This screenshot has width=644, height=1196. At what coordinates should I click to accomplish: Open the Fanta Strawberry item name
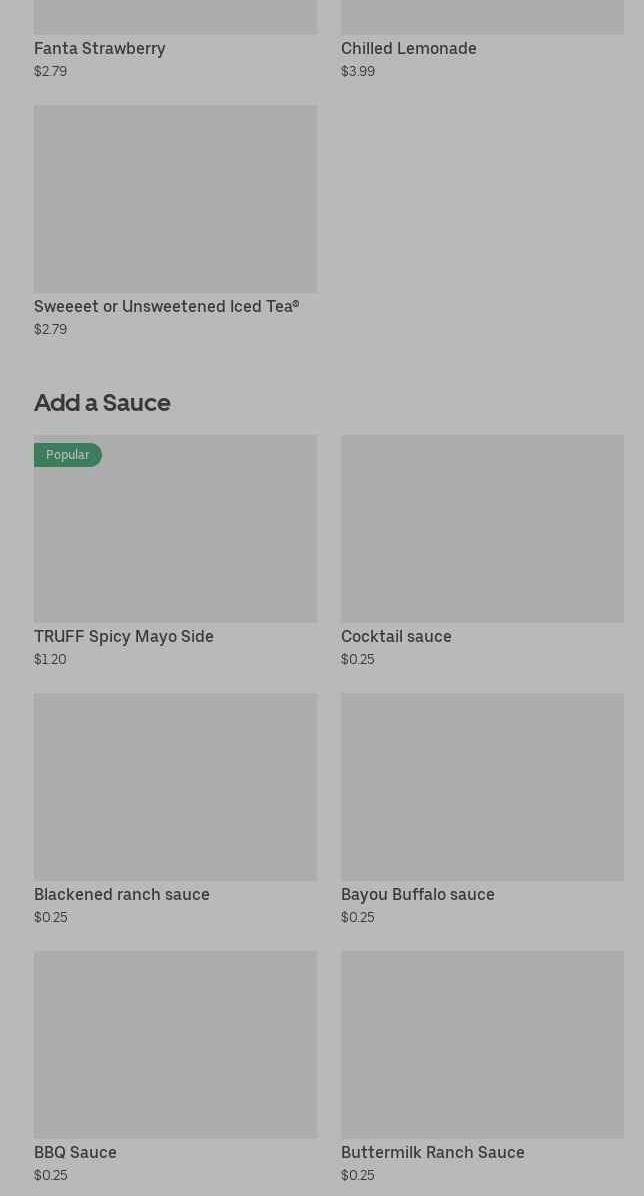(x=100, y=48)
